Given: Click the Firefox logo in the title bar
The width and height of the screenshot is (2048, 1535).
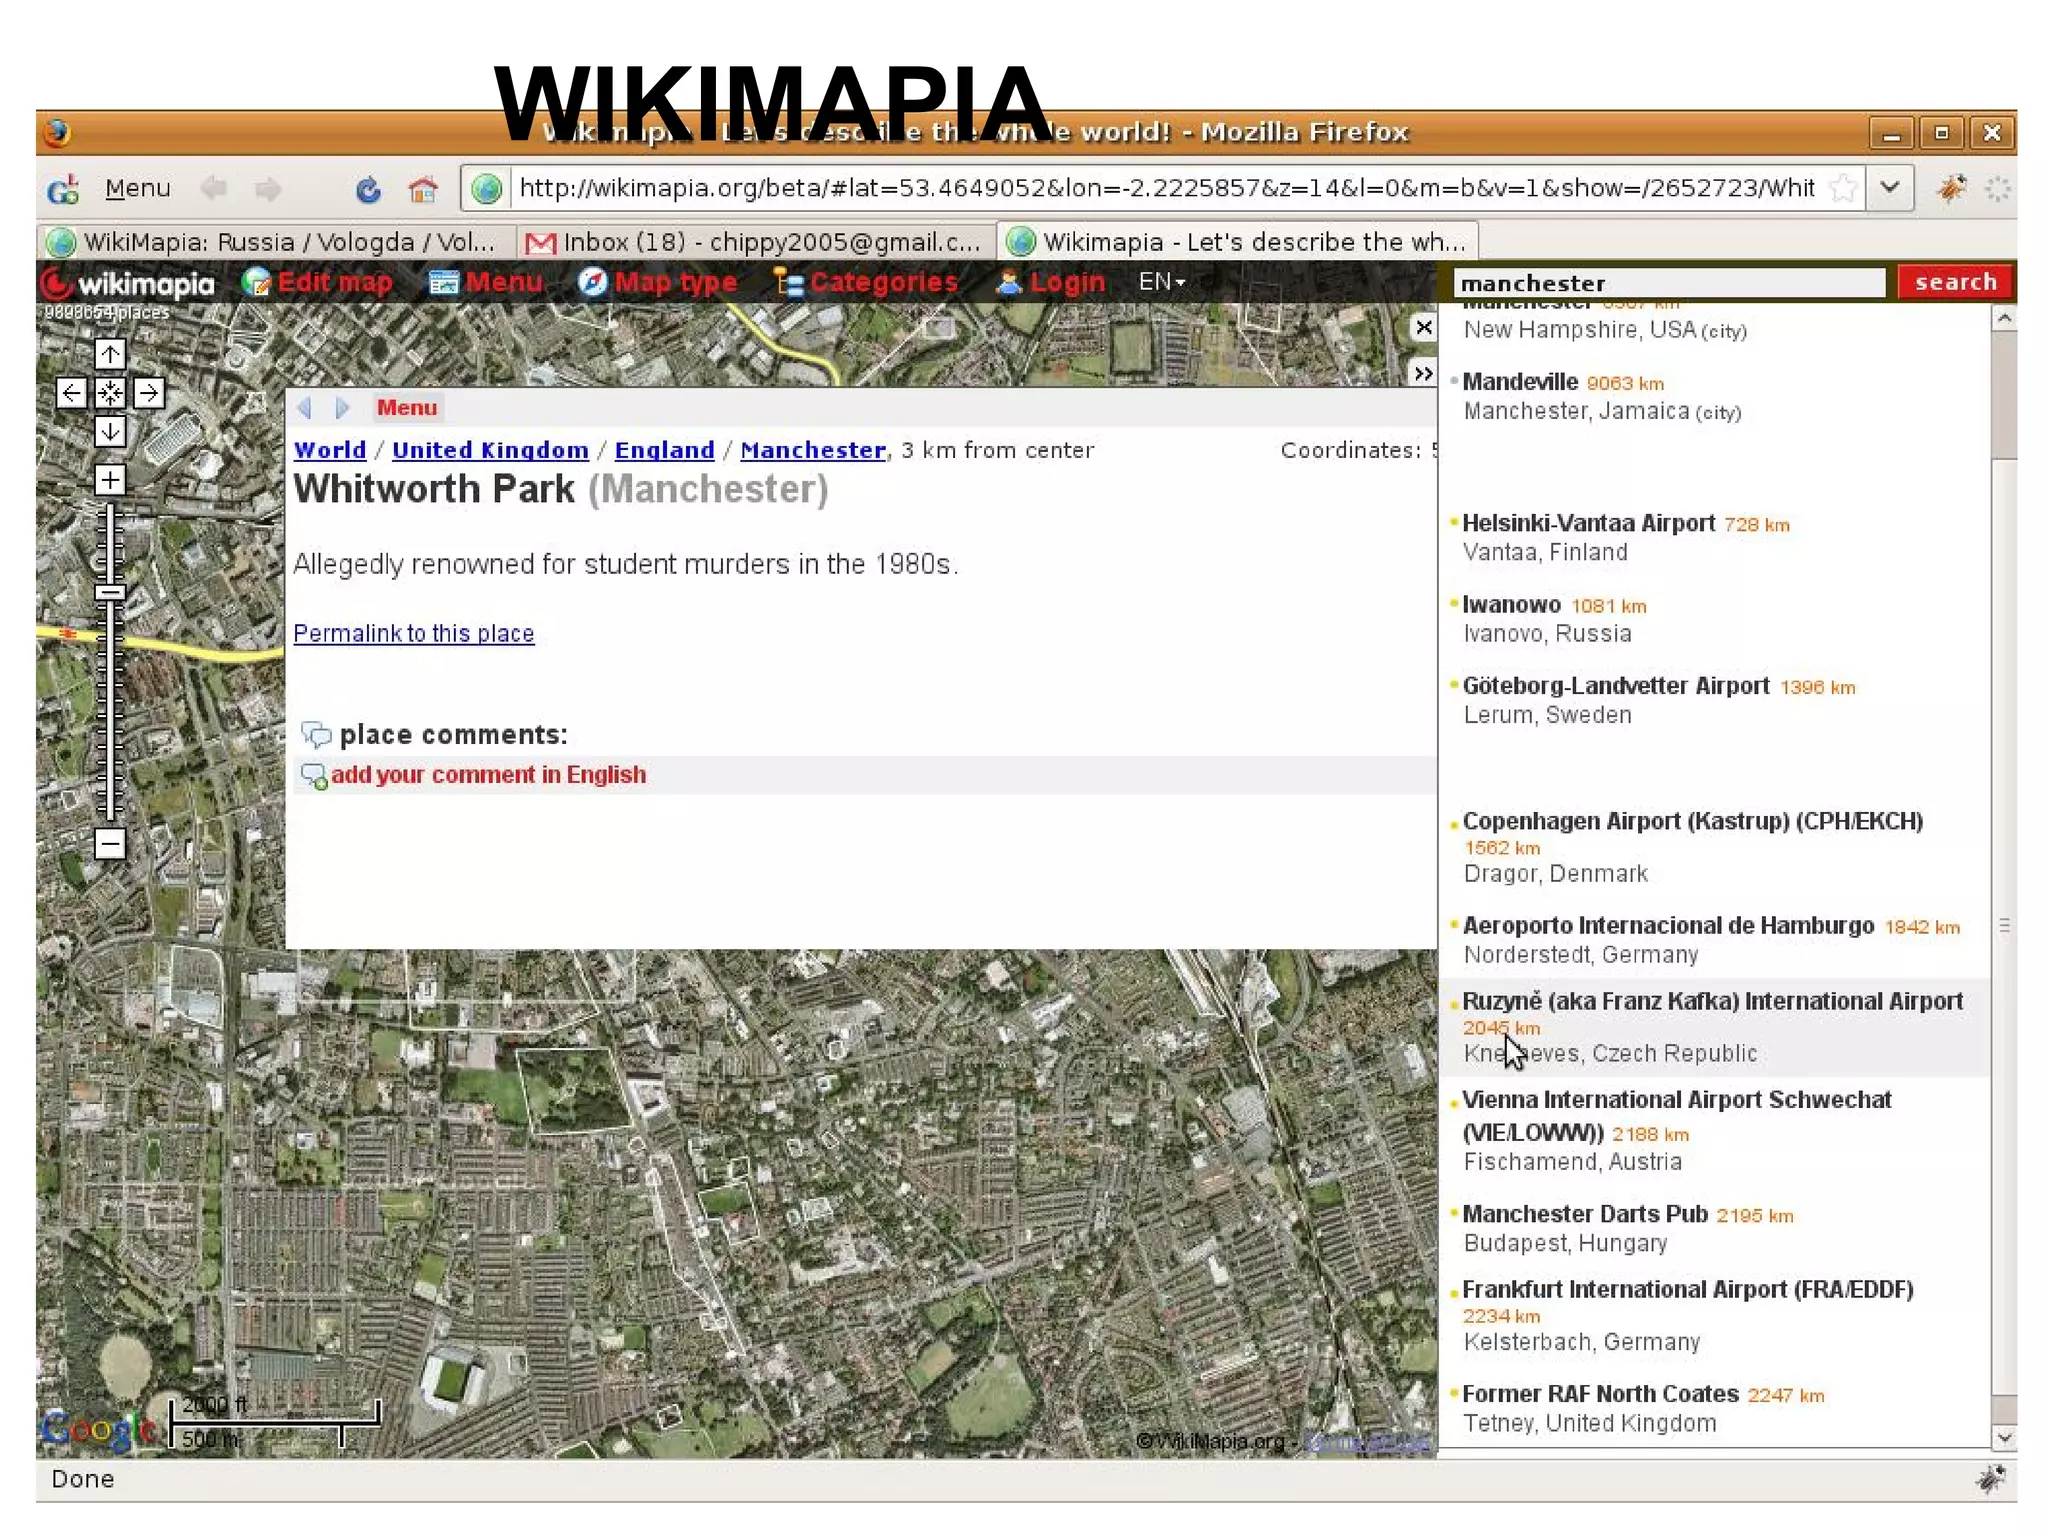Looking at the screenshot, I should click(x=58, y=132).
